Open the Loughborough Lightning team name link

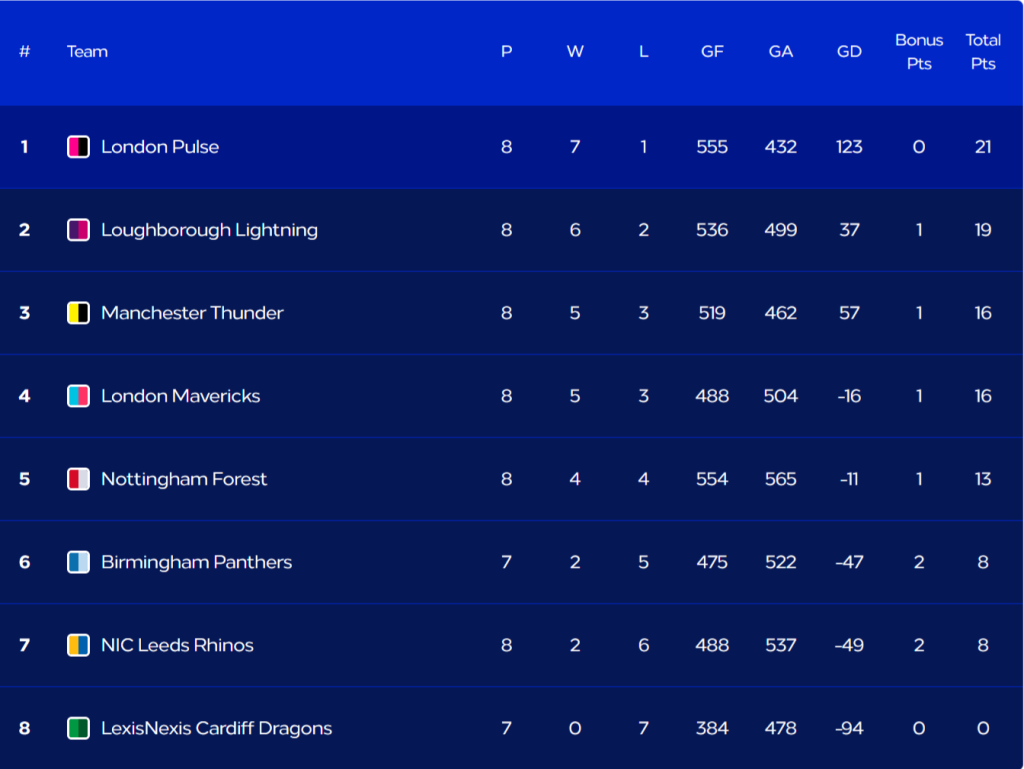pos(210,230)
